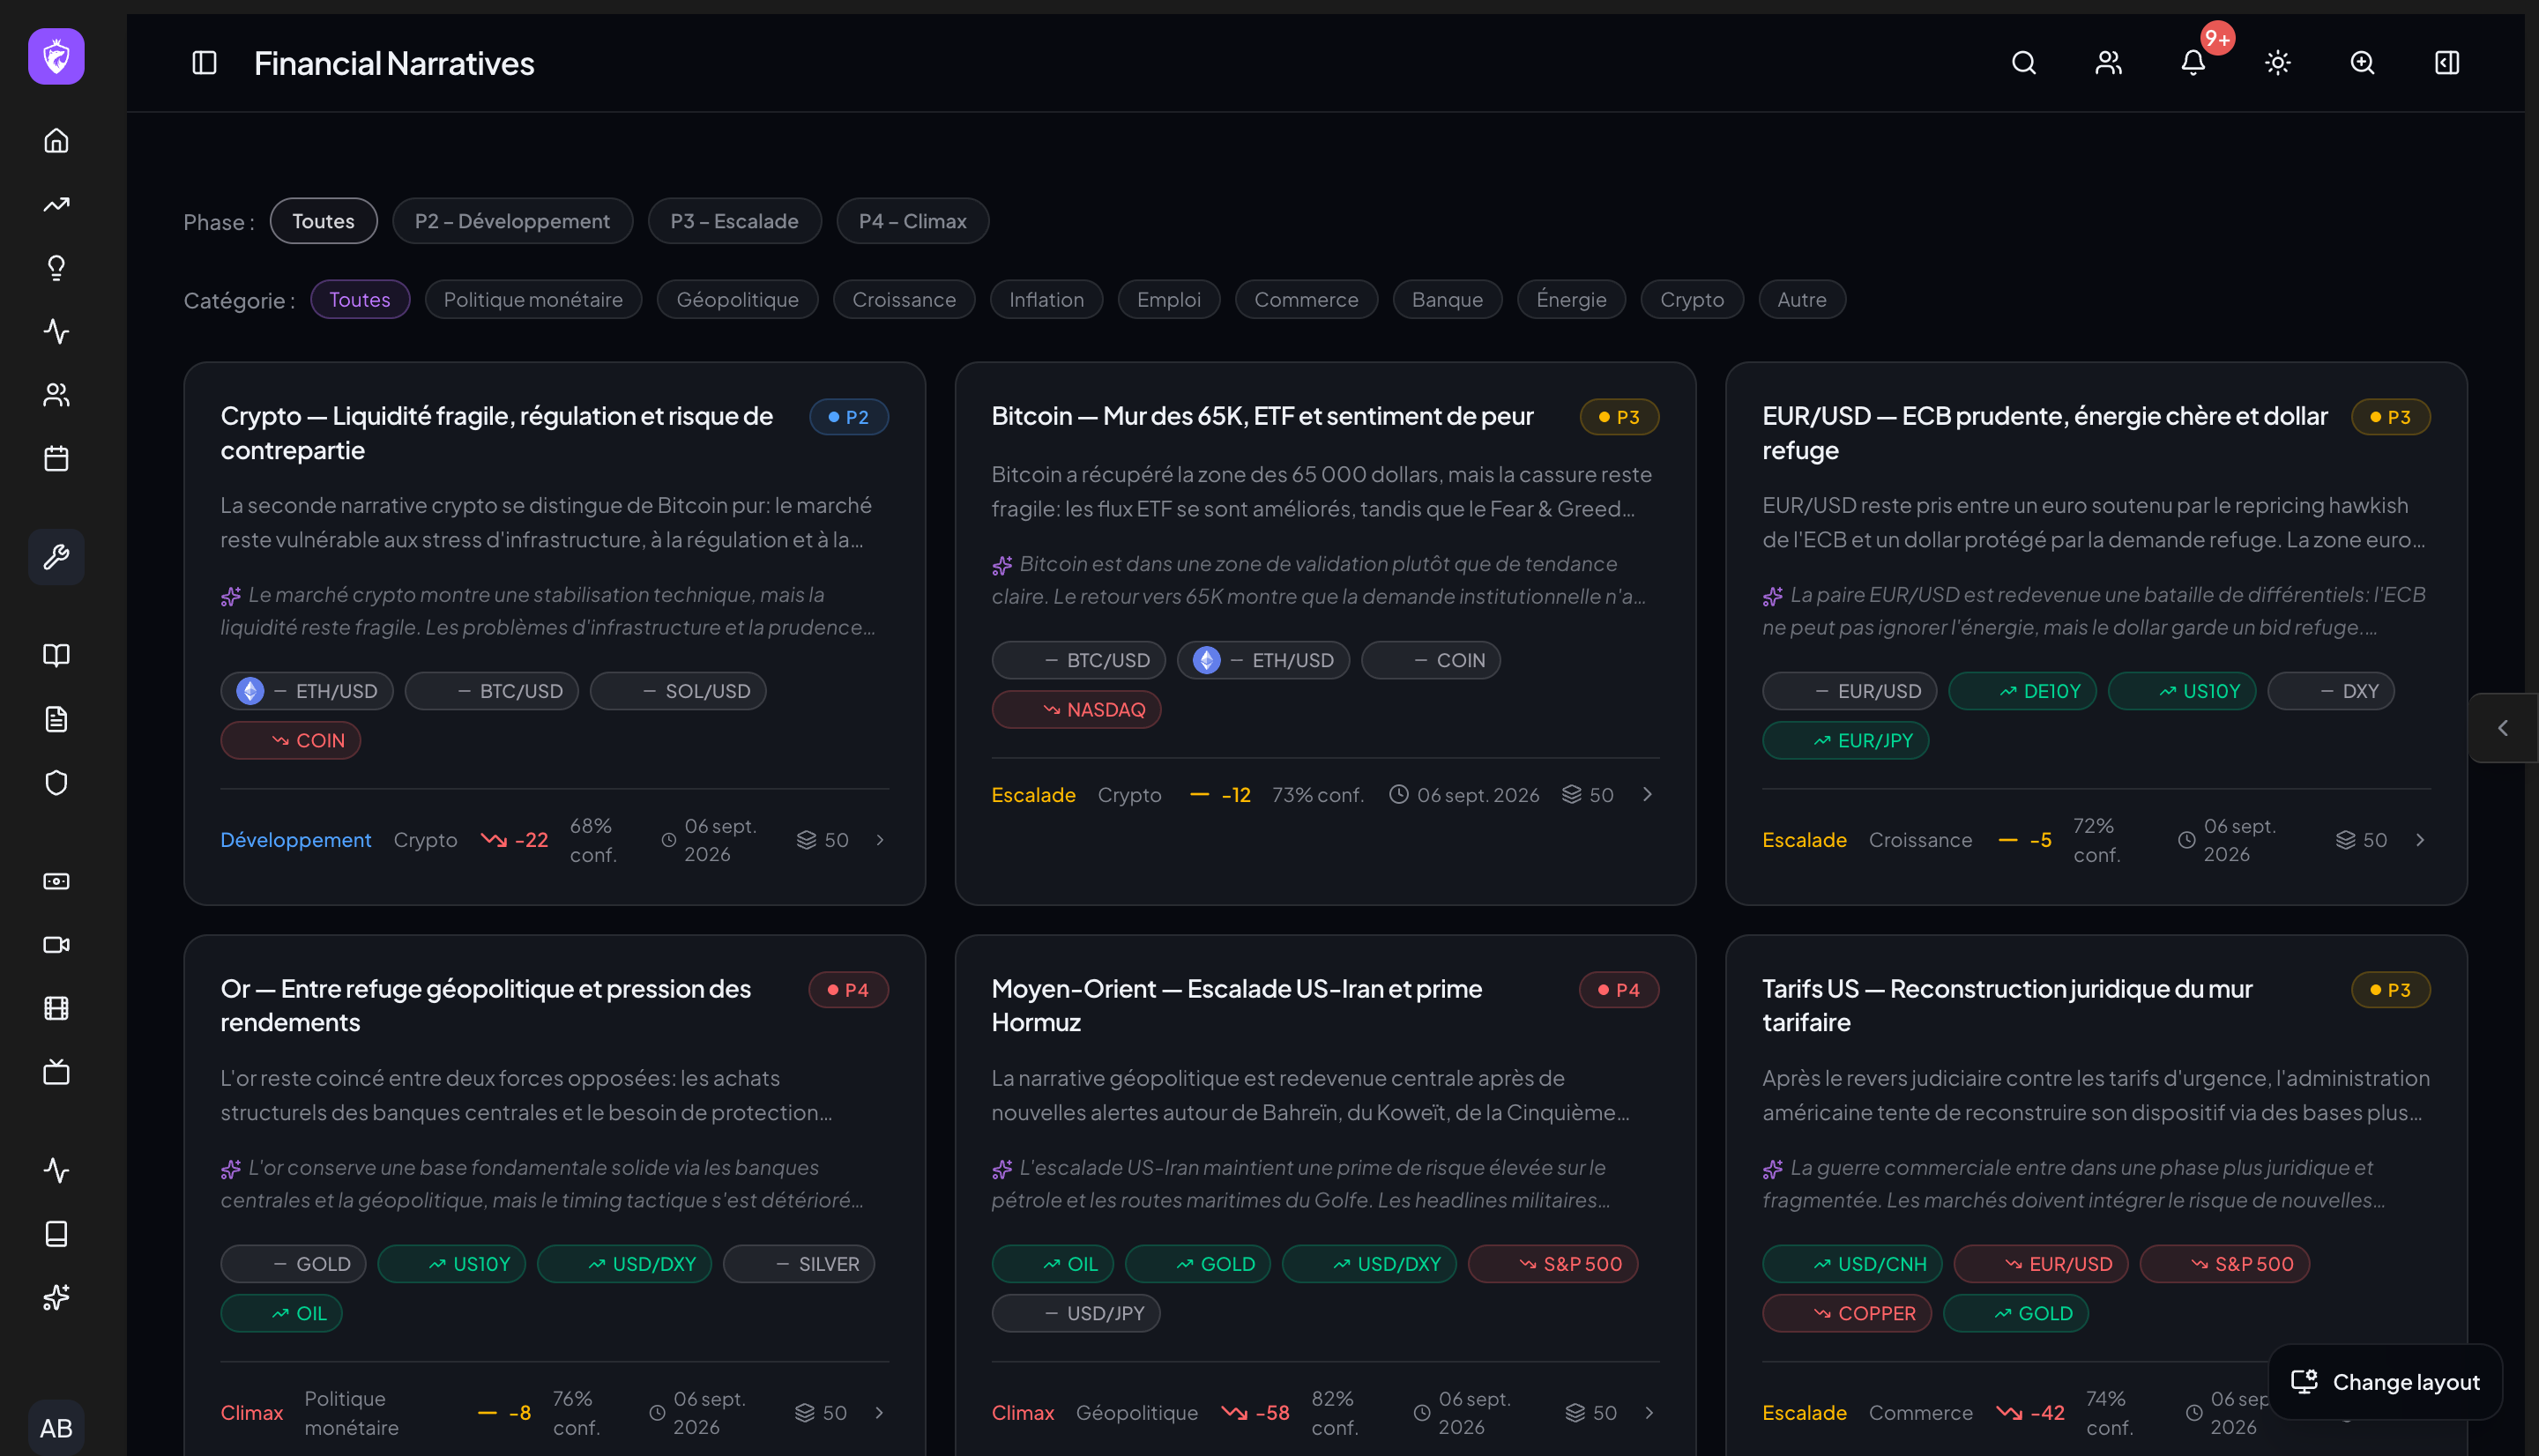
Task: Go to Home in the sidebar
Action: click(56, 141)
